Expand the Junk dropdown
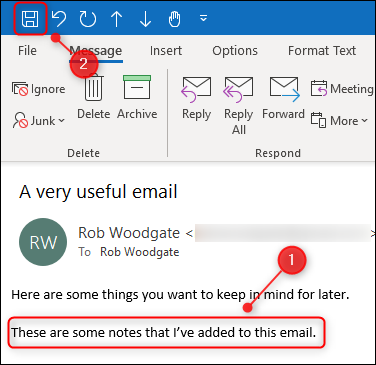The image size is (376, 365). tap(39, 120)
